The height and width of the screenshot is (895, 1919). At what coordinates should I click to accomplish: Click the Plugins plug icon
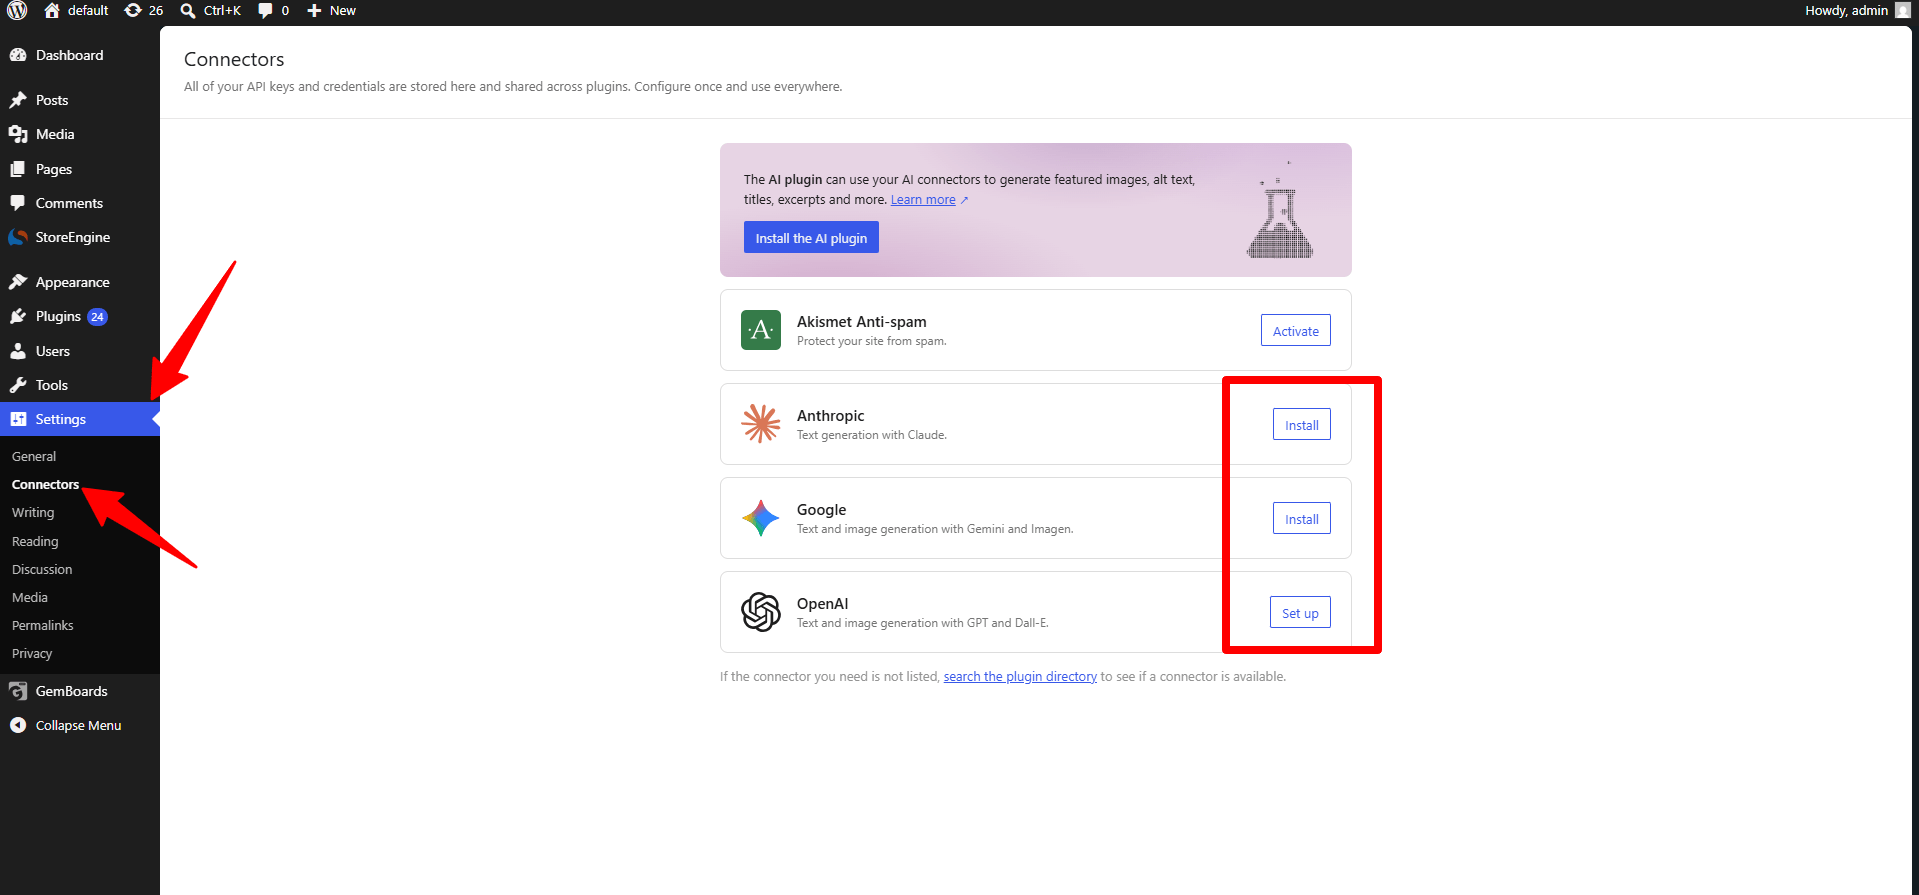pyautogui.click(x=18, y=316)
